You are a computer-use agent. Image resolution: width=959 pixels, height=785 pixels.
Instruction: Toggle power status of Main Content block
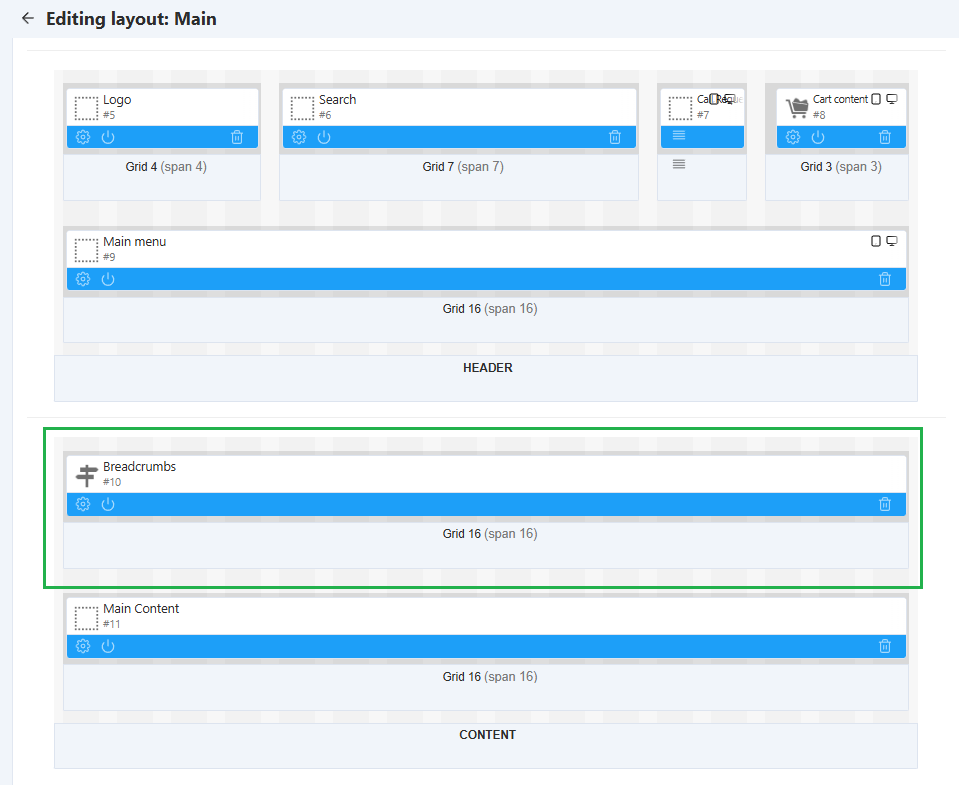108,646
